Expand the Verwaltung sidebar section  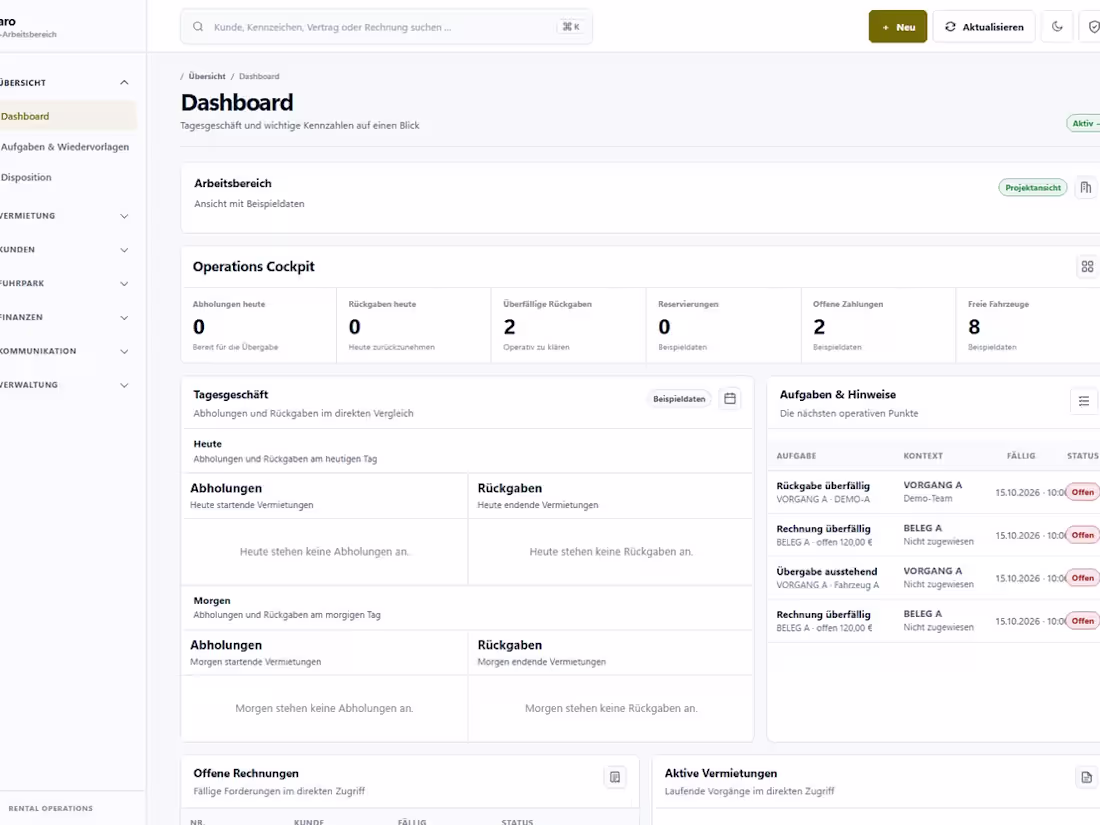(x=65, y=385)
